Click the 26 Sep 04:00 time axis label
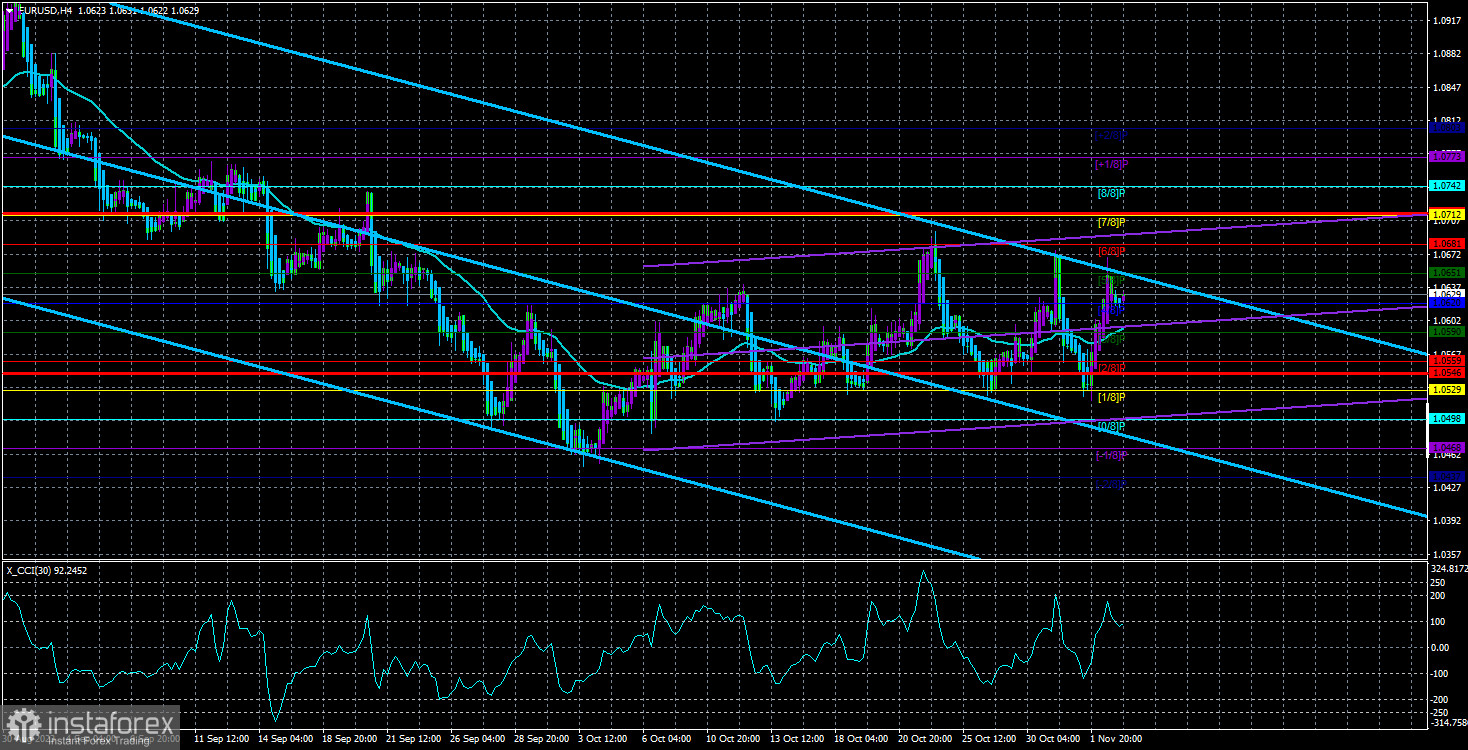Viewport: 1468px width, 750px height. click(x=479, y=739)
